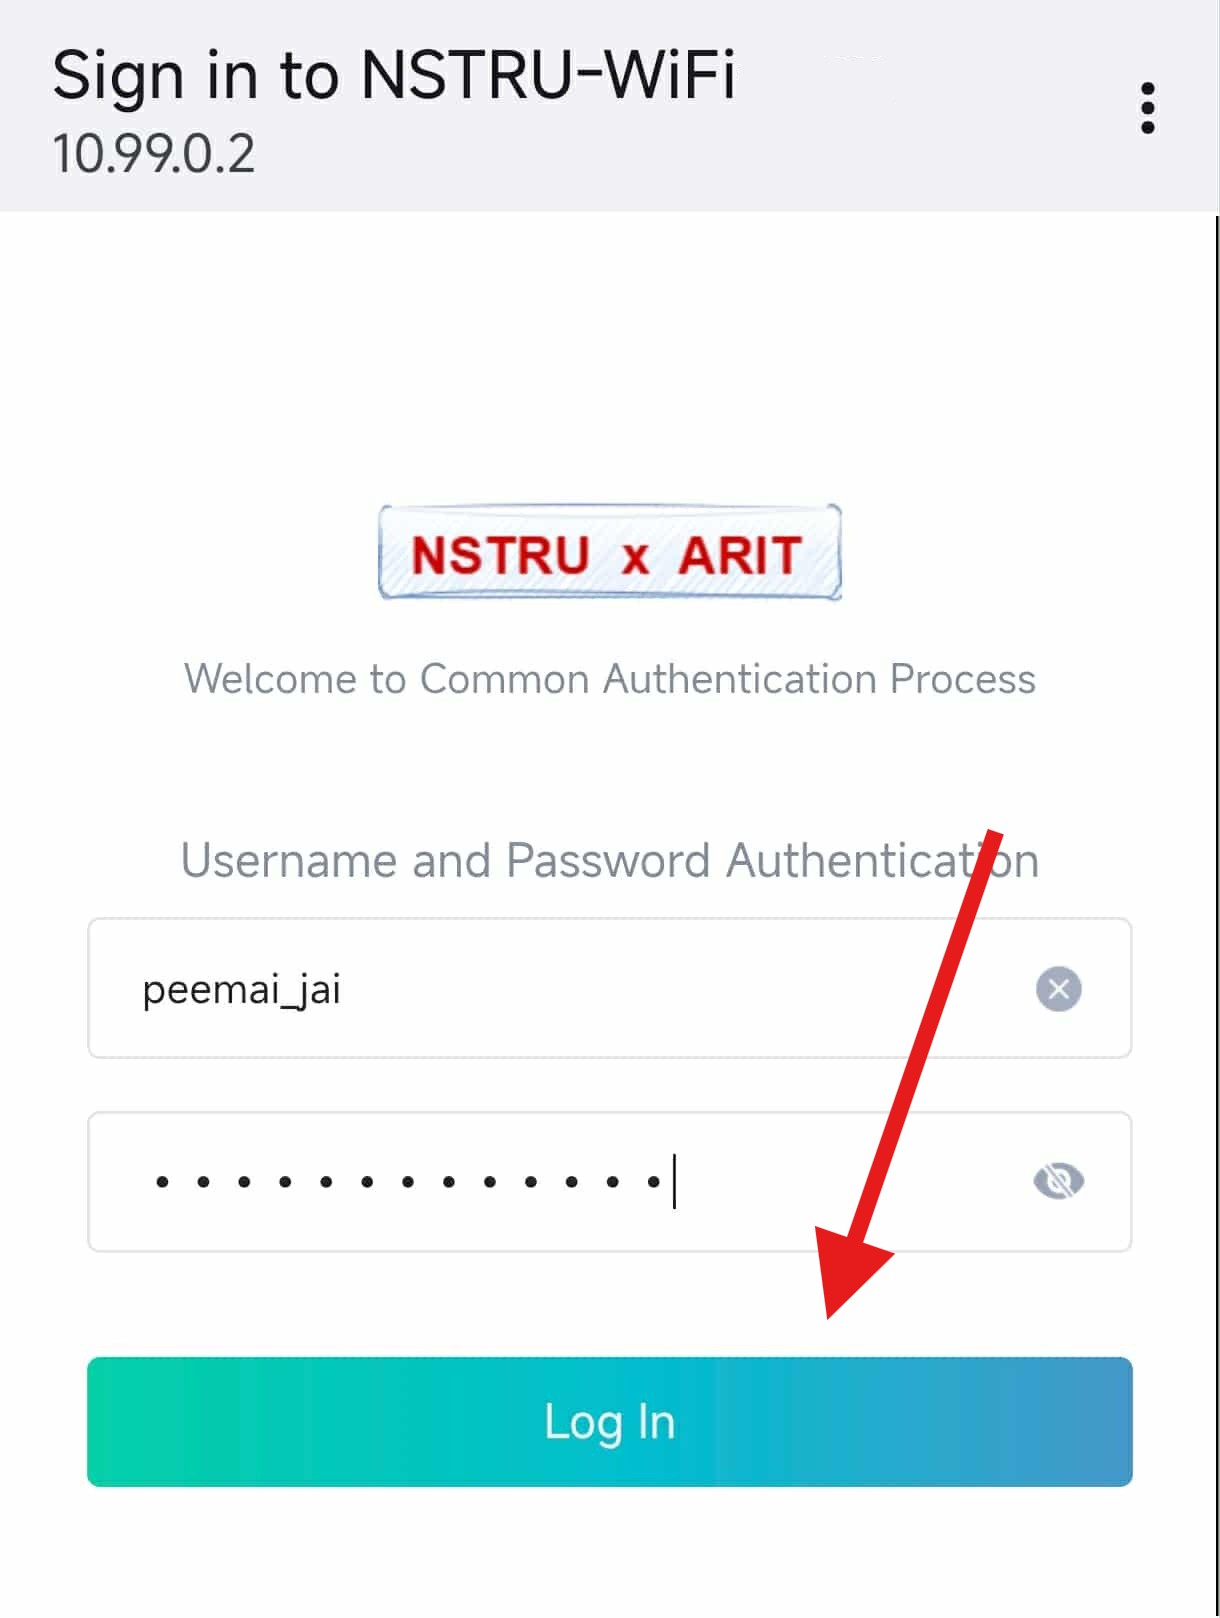Place the cursor after the password dots
The image size is (1220, 1618).
(x=675, y=1181)
